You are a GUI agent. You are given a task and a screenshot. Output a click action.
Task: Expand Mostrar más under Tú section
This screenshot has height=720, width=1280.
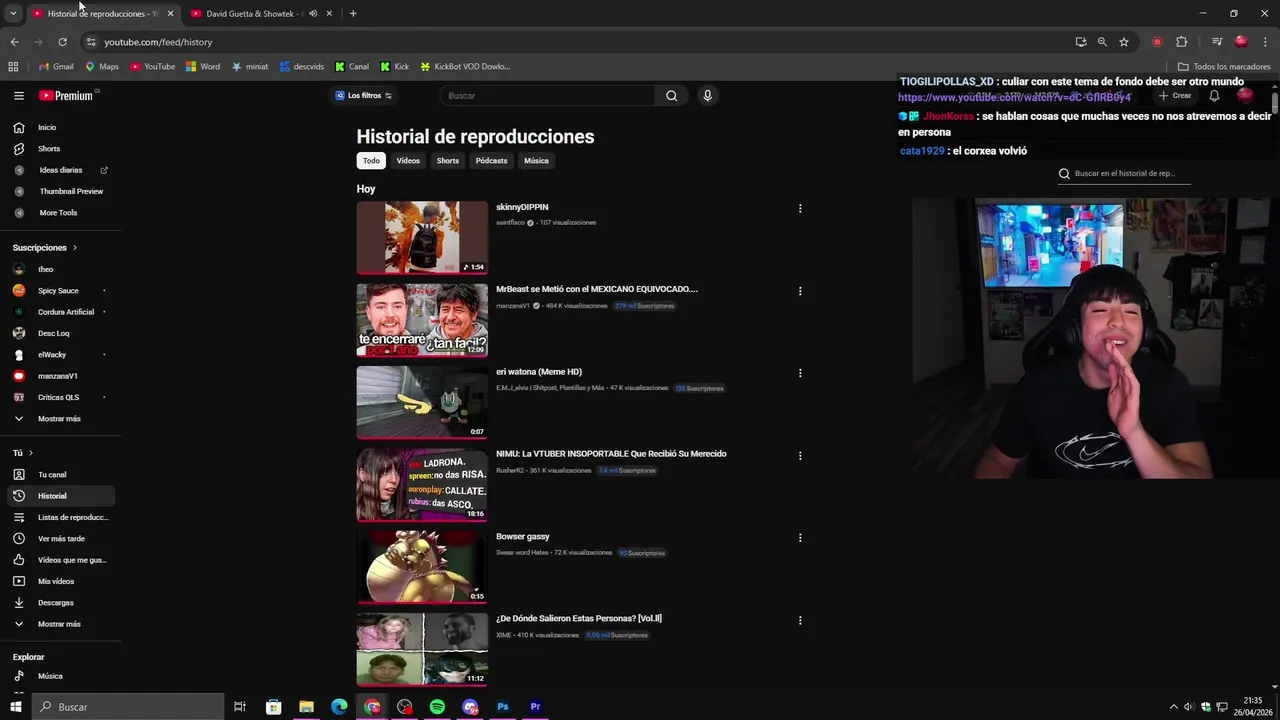(58, 624)
